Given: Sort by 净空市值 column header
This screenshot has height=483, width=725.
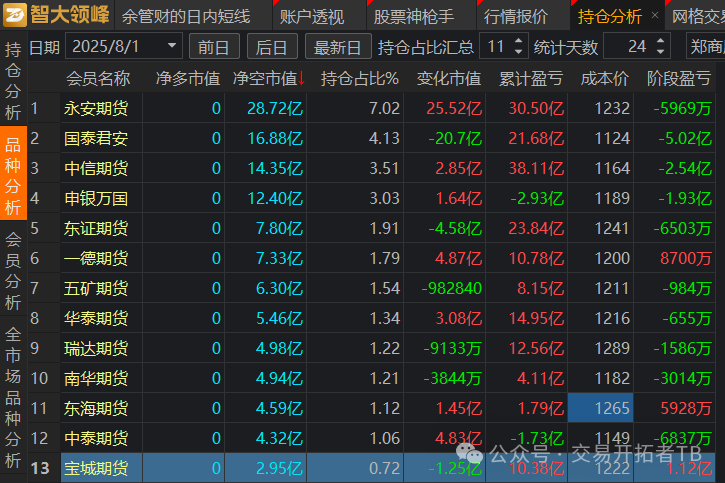Looking at the screenshot, I should [265, 79].
